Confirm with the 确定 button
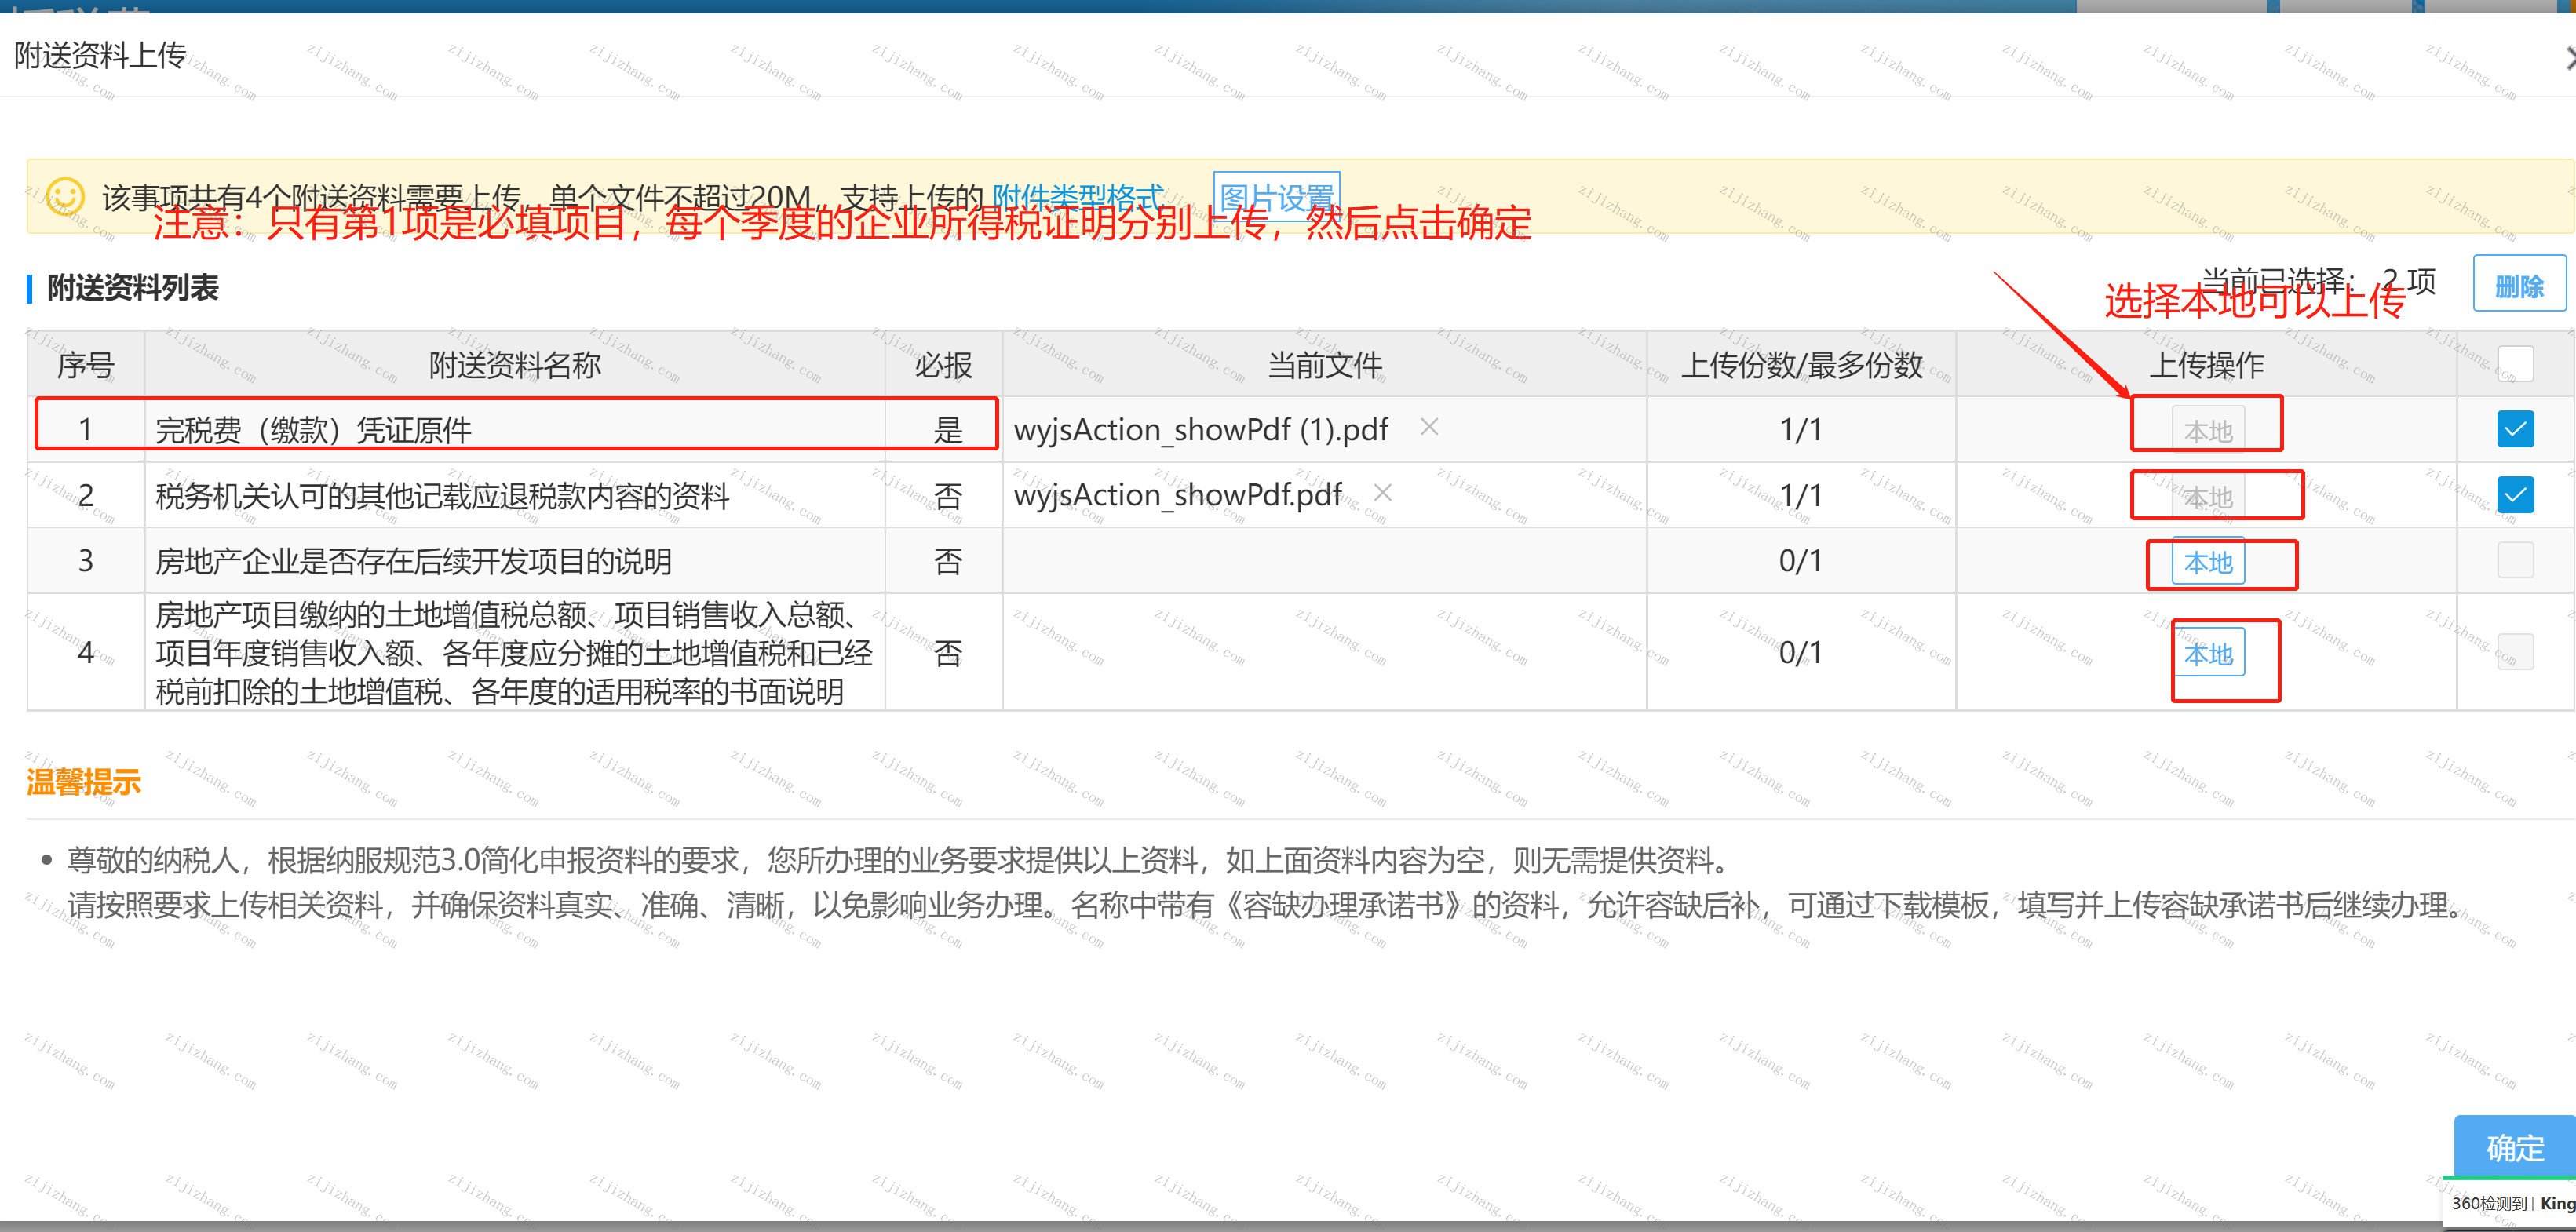Screen dimensions: 2576x1232 2514,1147
